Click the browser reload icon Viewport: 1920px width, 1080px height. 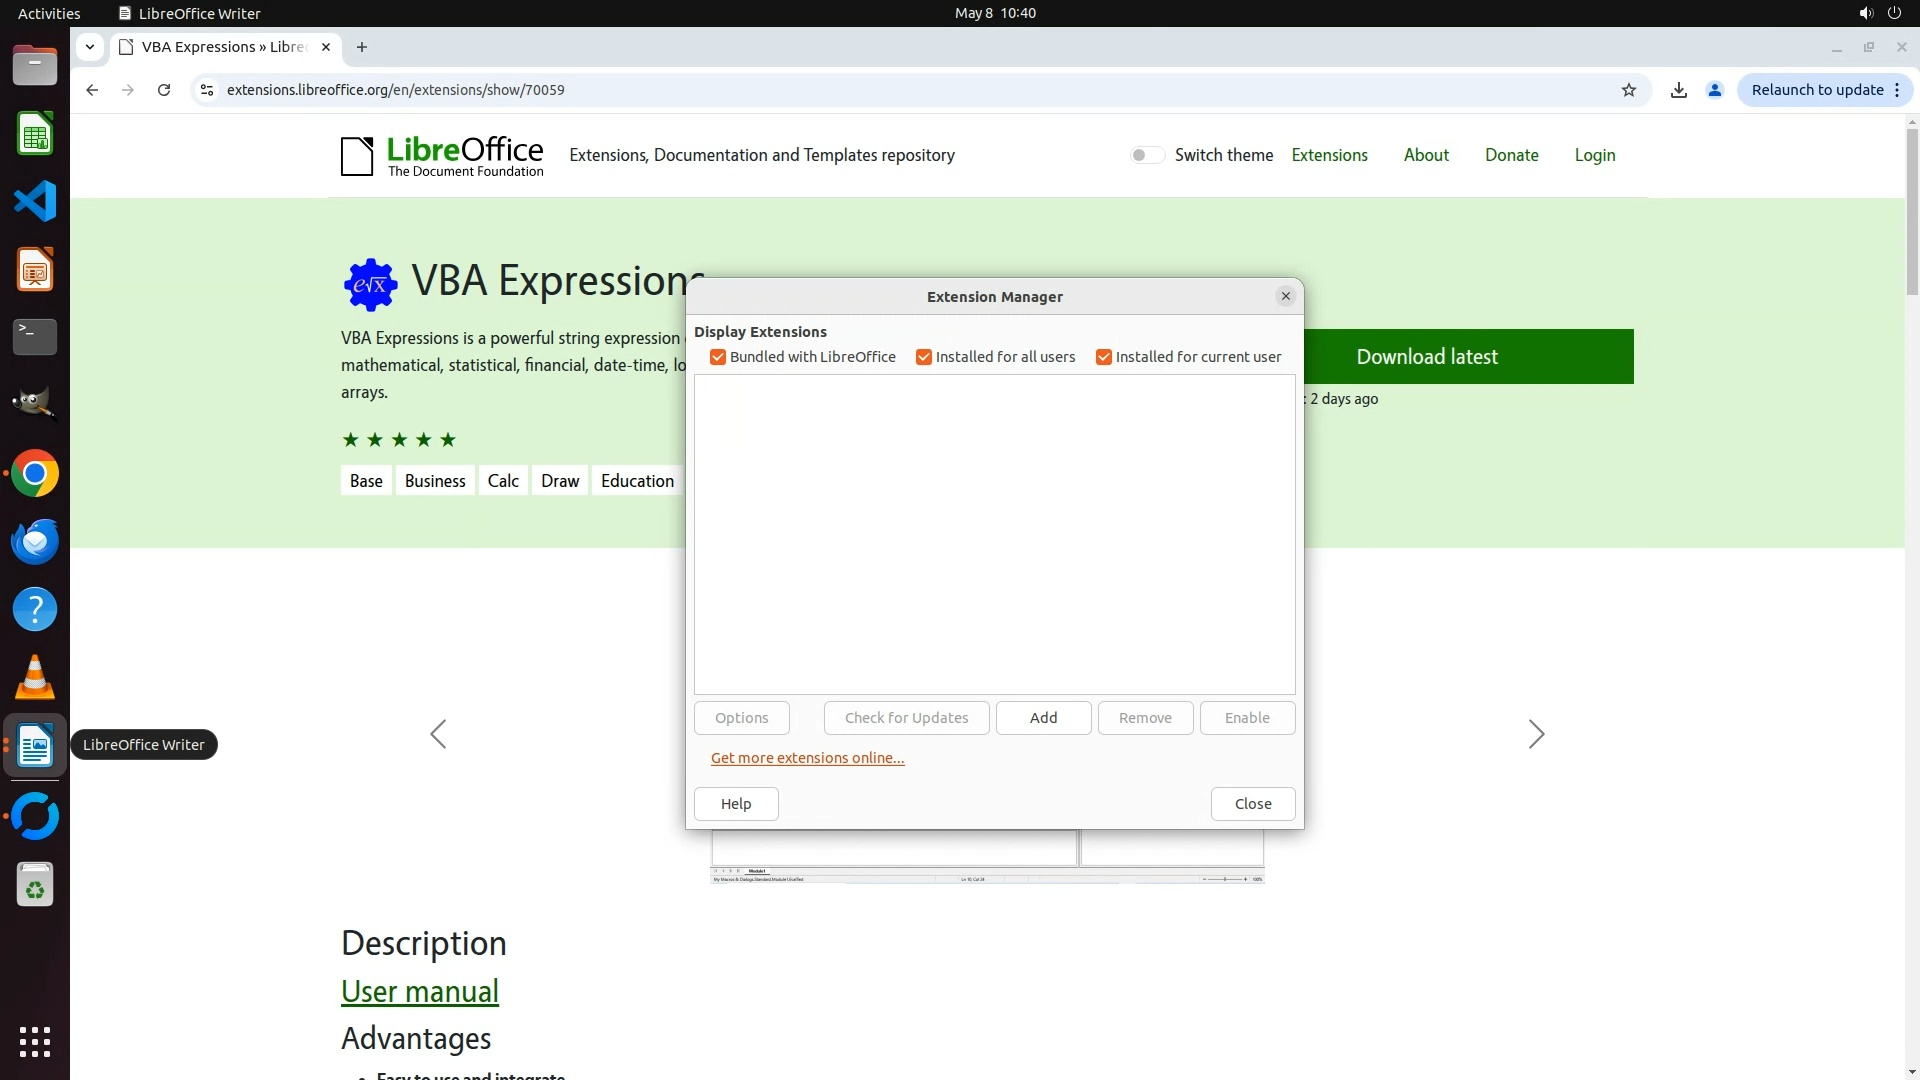pyautogui.click(x=164, y=90)
